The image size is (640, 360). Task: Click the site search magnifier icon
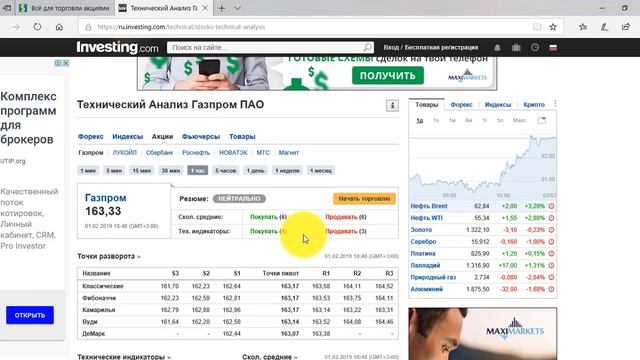point(367,47)
